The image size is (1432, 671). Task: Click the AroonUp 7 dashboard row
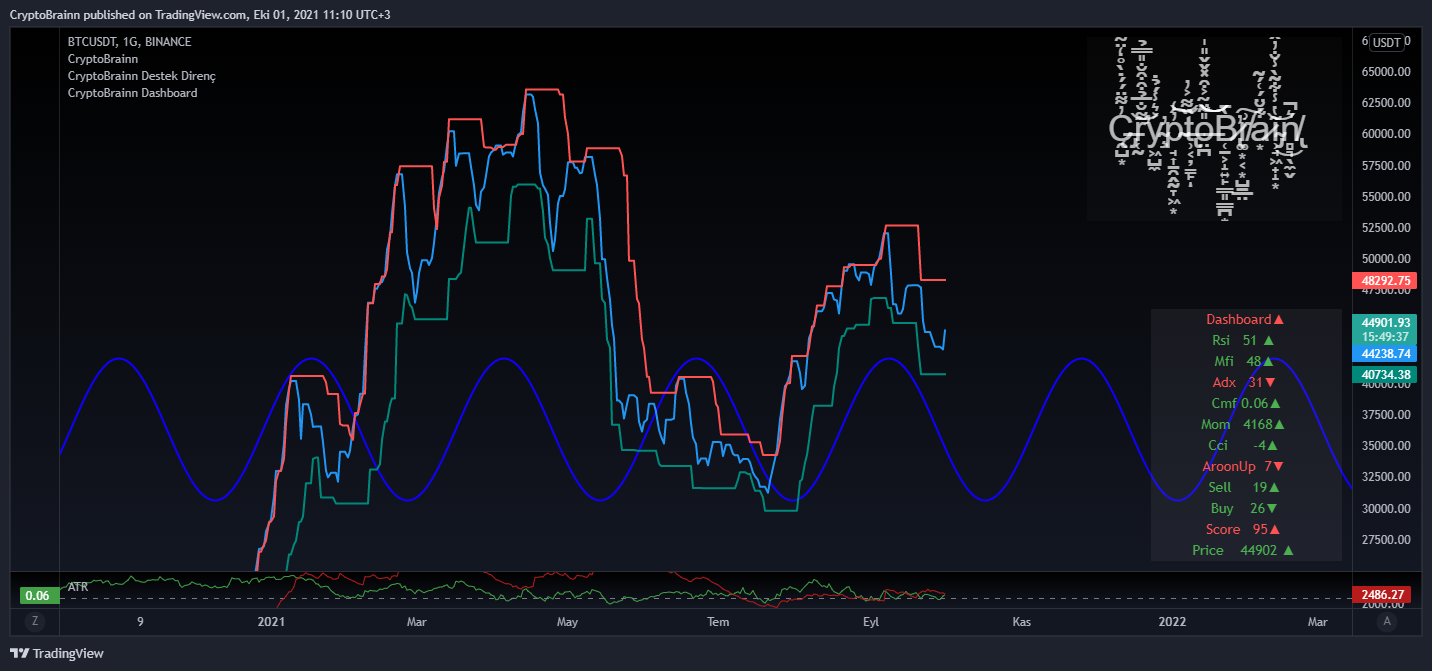1245,467
